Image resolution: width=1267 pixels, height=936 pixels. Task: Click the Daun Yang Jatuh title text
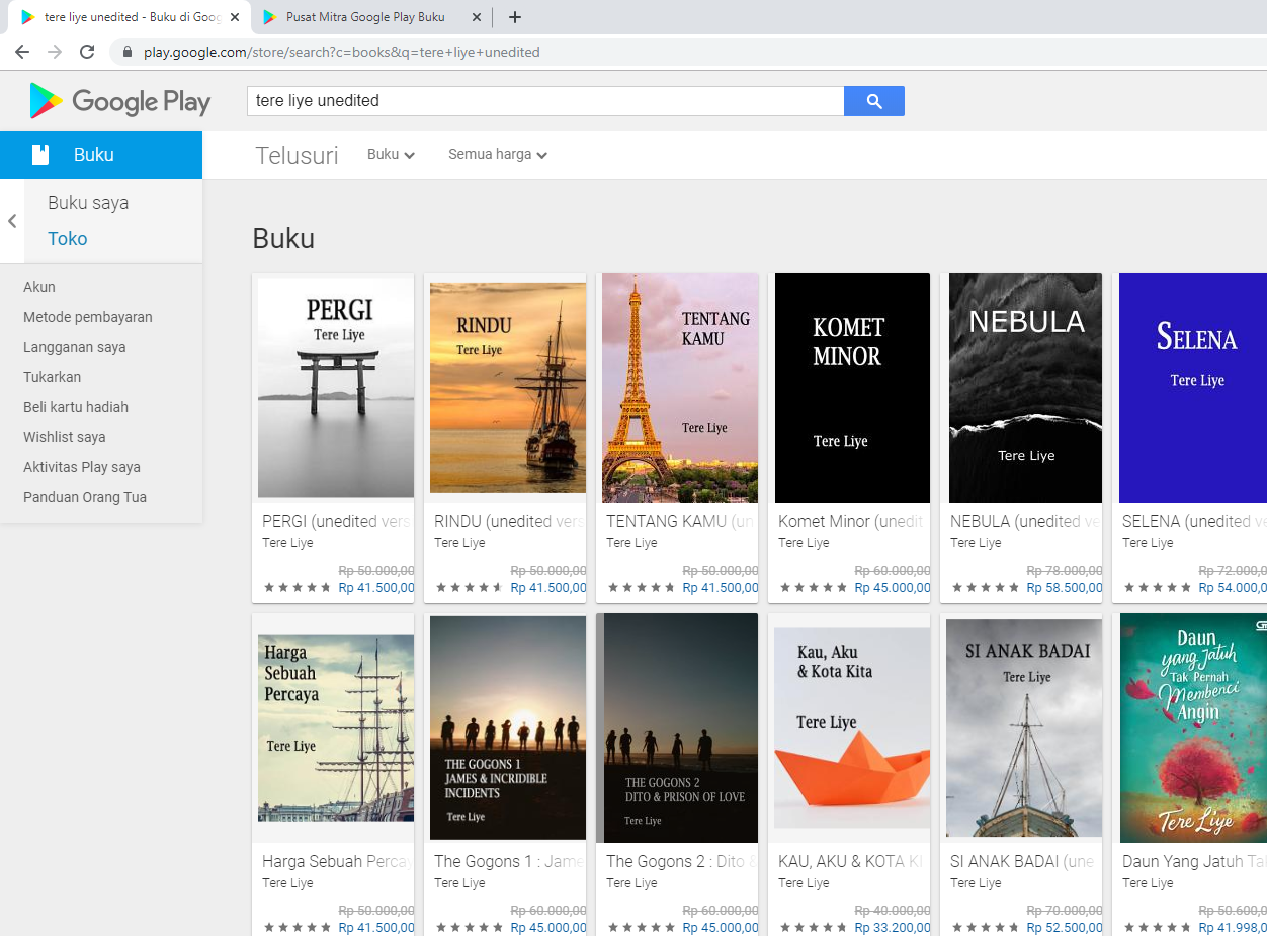[1194, 861]
